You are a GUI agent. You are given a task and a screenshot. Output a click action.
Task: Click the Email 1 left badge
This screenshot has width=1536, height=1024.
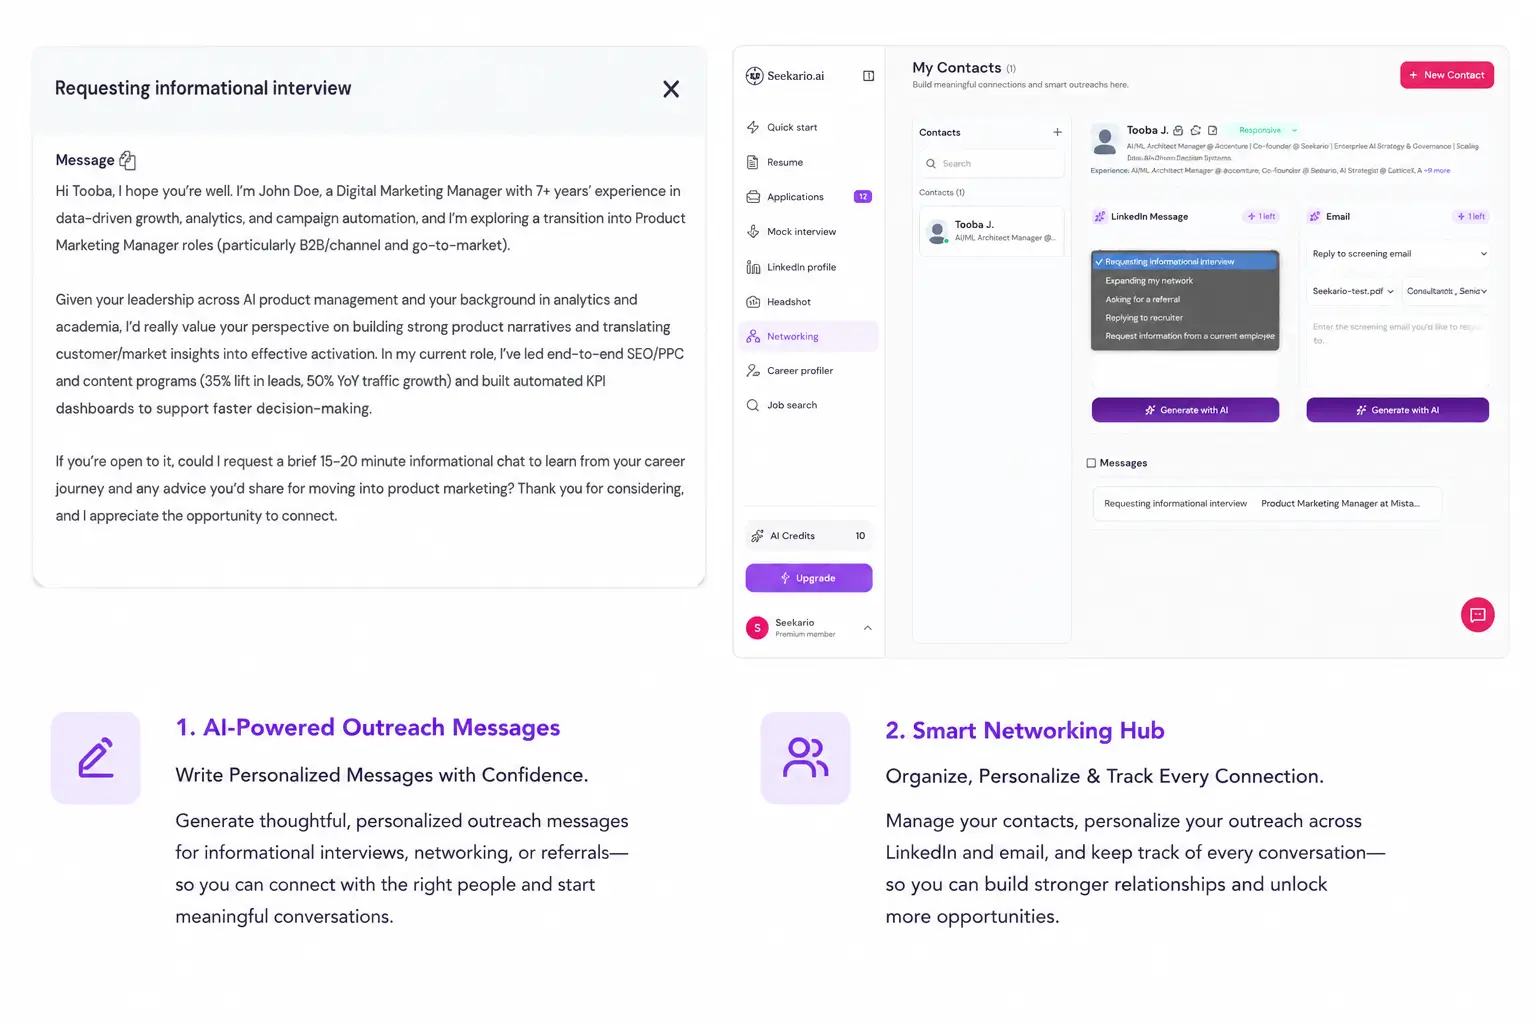(x=1471, y=216)
